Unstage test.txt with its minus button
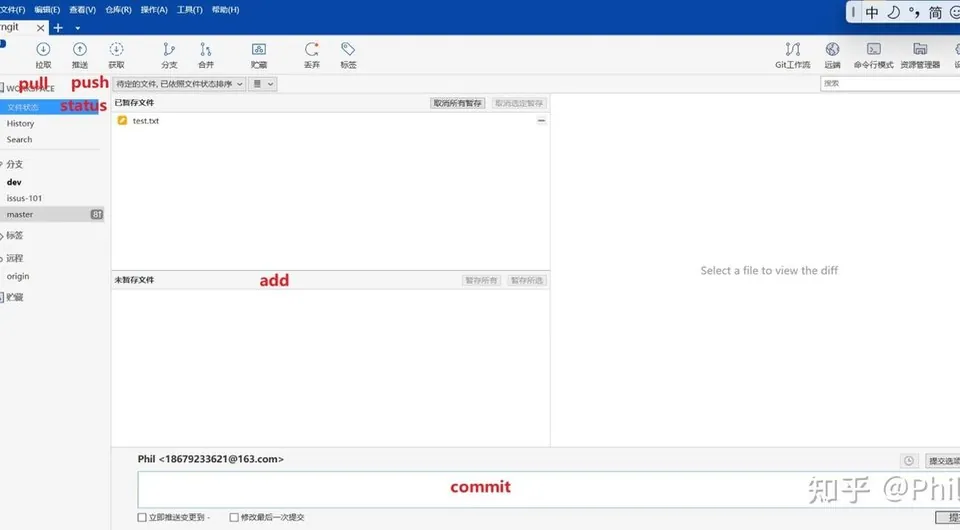The height and width of the screenshot is (530, 960). coord(541,121)
